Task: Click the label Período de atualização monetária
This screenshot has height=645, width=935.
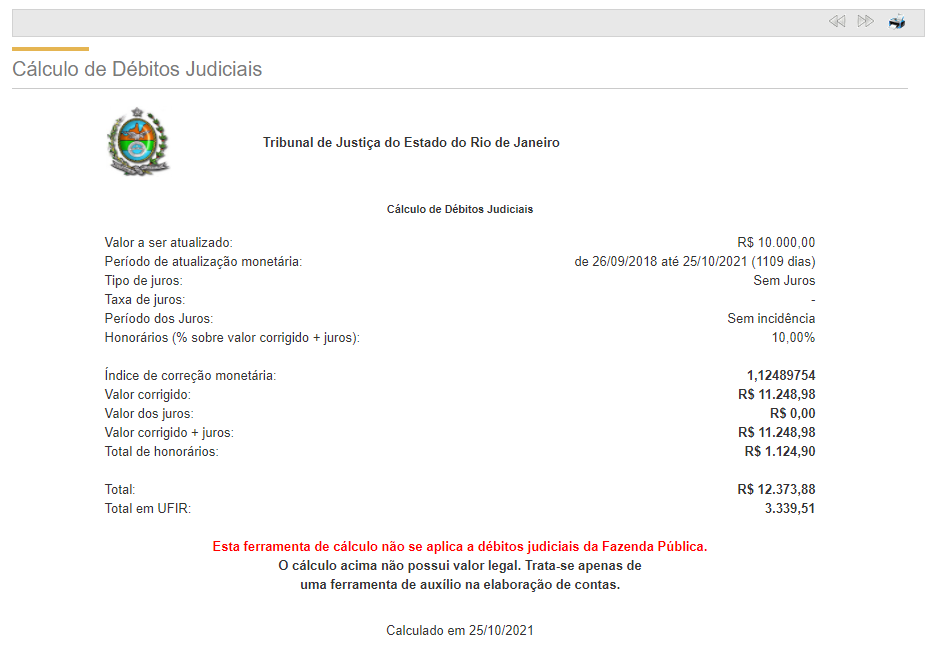Action: pyautogui.click(x=203, y=262)
